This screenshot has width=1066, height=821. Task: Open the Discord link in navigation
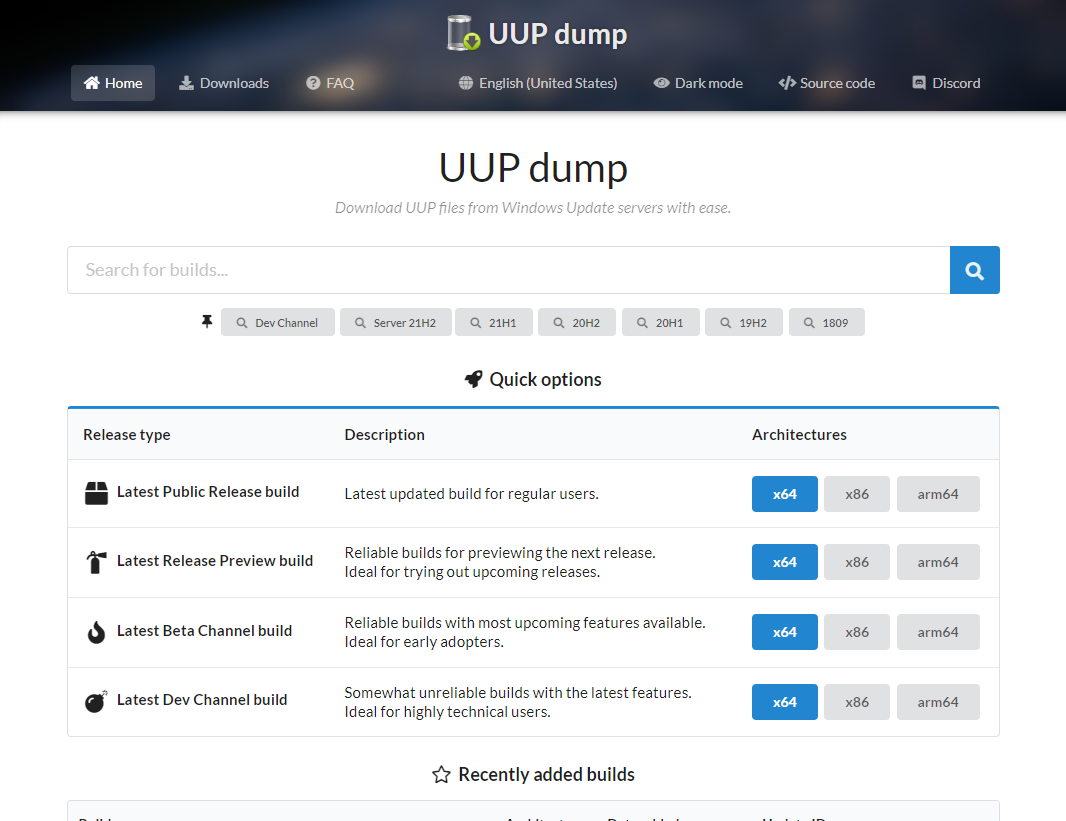point(946,83)
